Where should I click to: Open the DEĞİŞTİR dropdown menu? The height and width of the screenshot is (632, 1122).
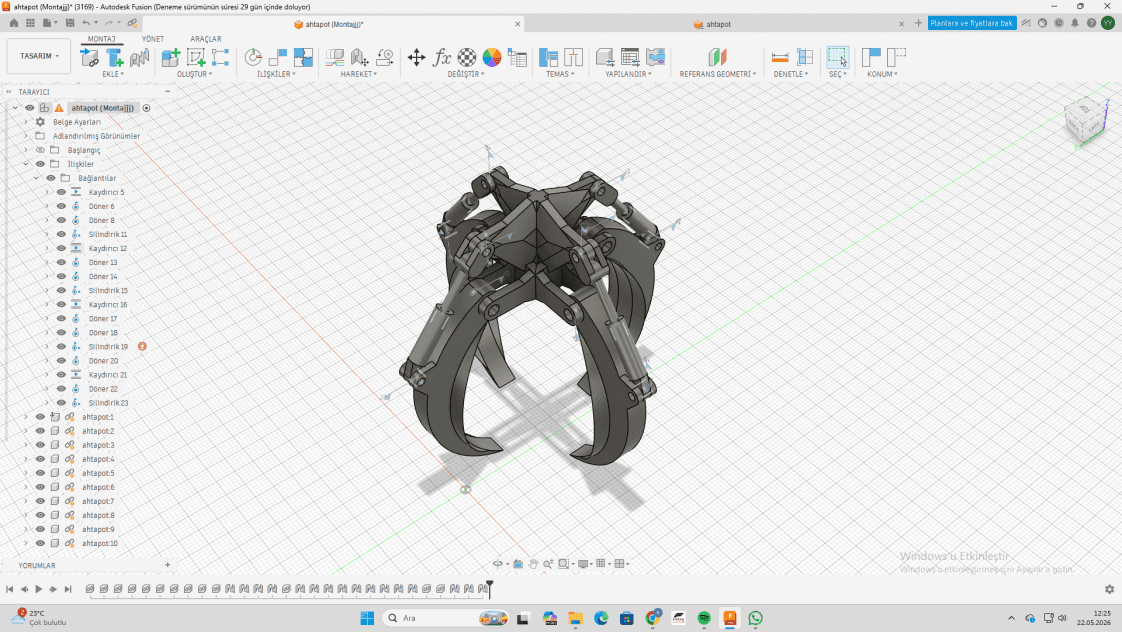point(466,74)
